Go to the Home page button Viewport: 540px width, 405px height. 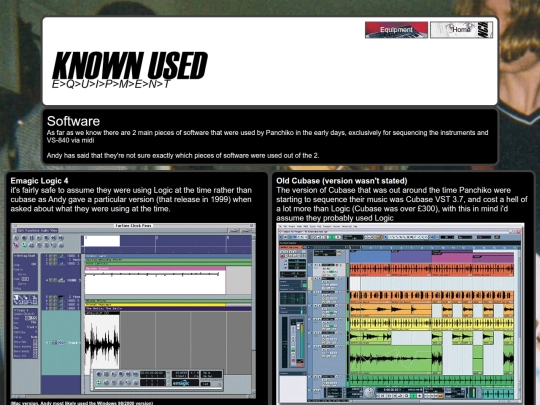(461, 30)
